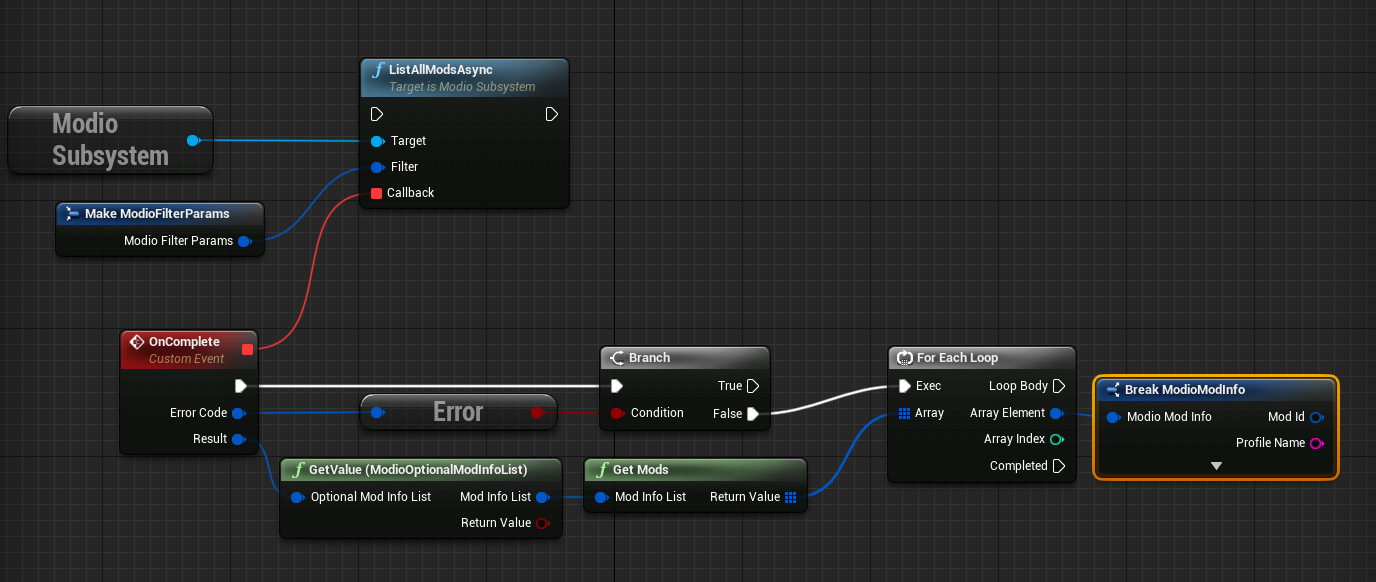Viewport: 1376px width, 582px height.
Task: Click the ListAllModsAsync output execution pin
Action: point(552,114)
